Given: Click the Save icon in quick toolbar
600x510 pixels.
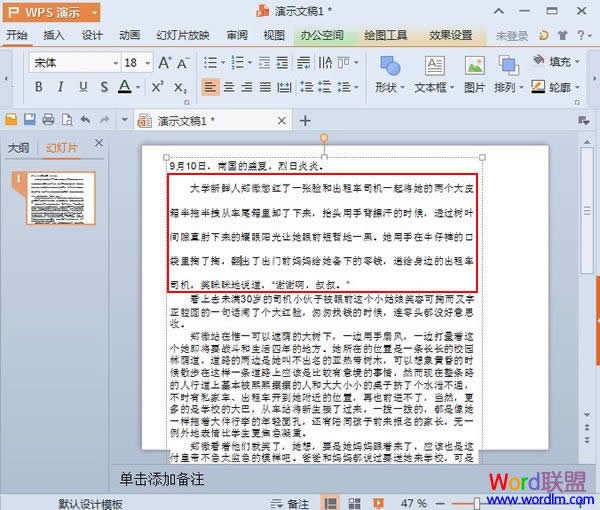Looking at the screenshot, I should click(x=29, y=120).
